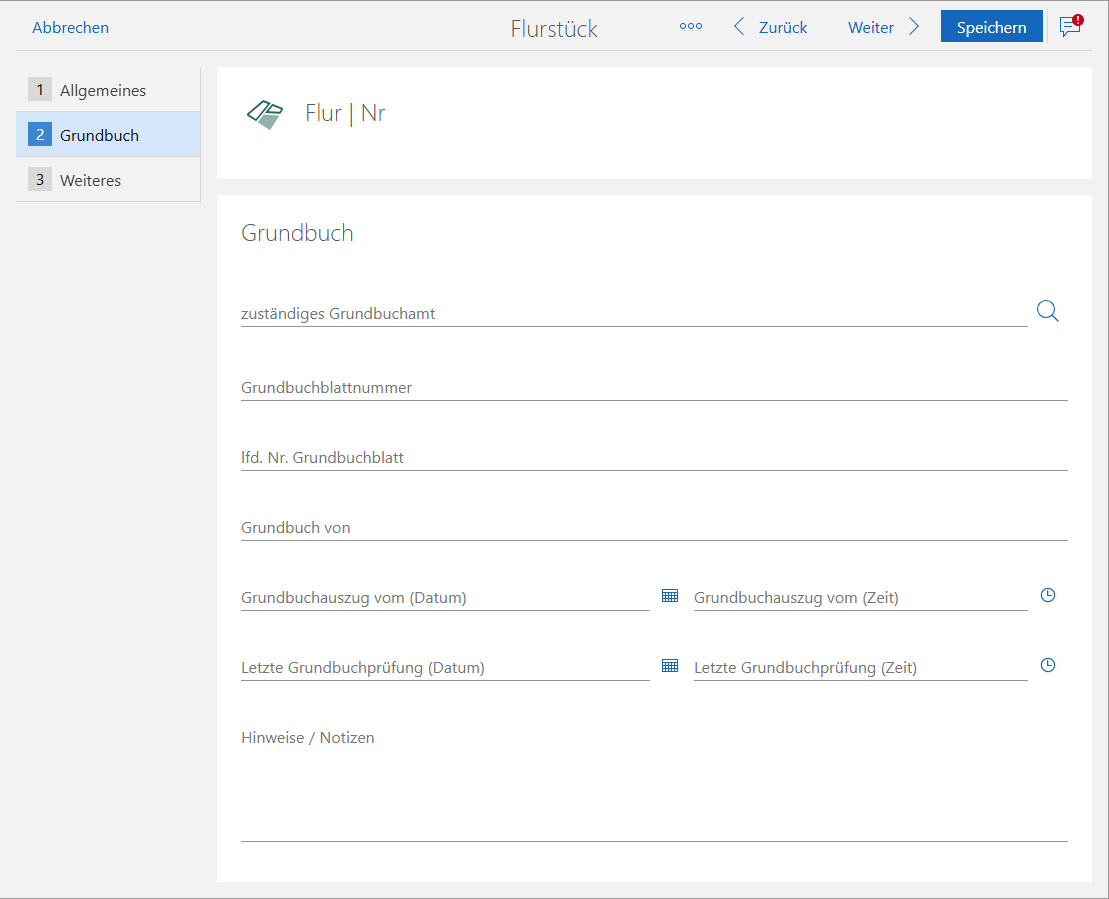Open clock picker for Letzte Grundbuchprüfung time

point(1047,666)
